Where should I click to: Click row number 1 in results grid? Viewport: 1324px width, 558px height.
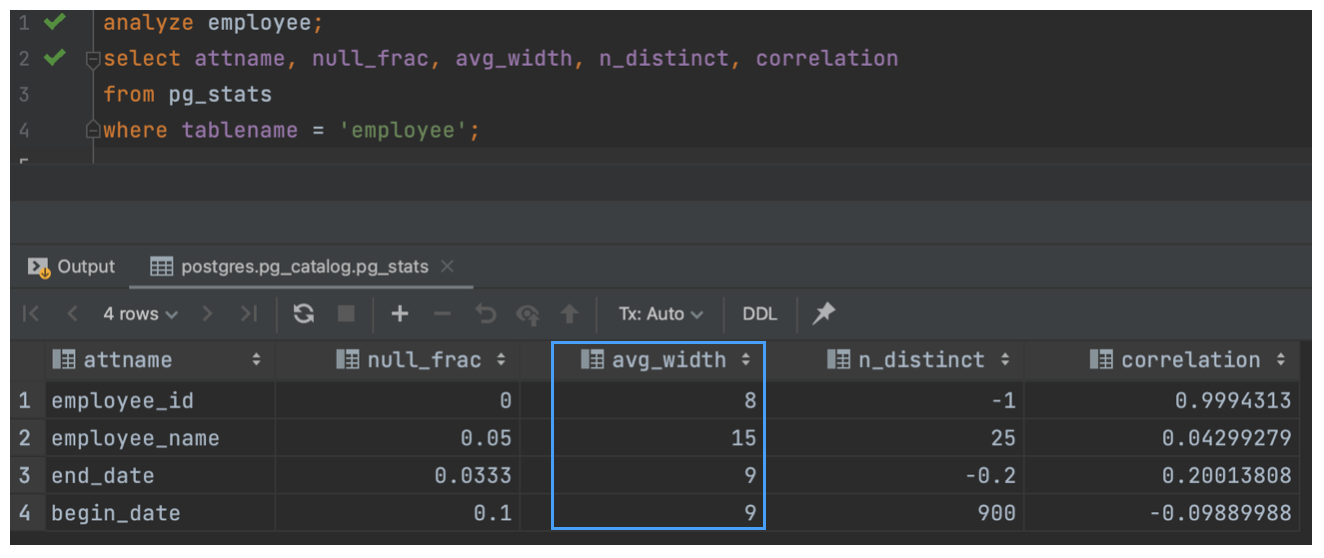pyautogui.click(x=26, y=401)
